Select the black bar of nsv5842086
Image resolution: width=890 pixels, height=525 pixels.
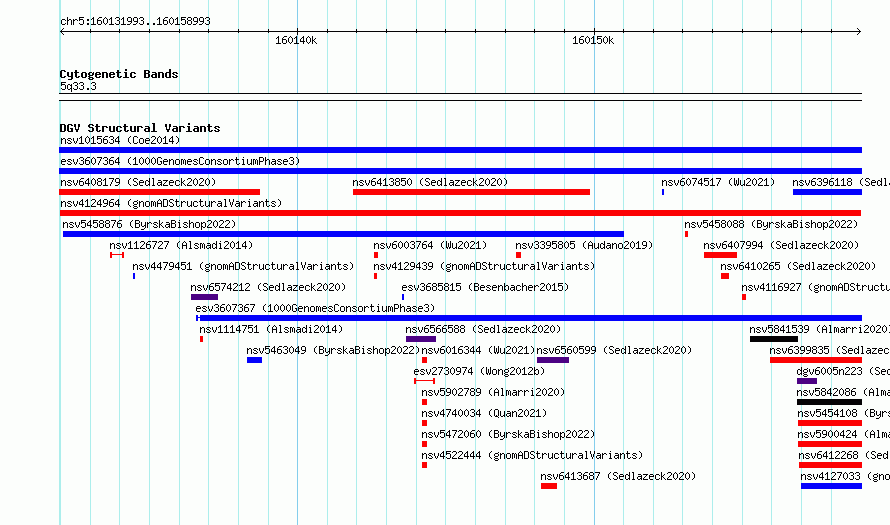[829, 402]
